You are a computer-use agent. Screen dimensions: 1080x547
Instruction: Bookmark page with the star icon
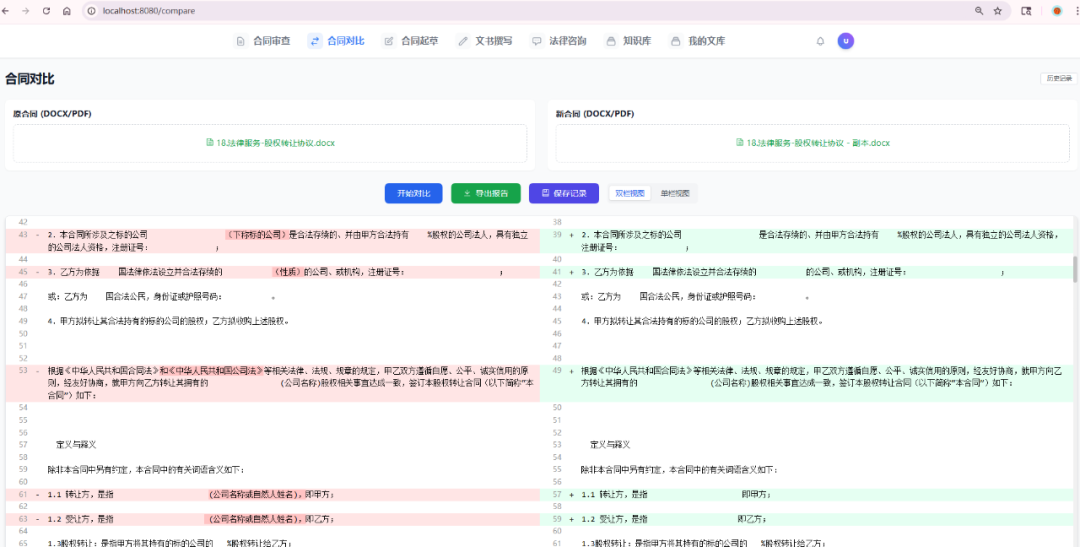(x=997, y=11)
